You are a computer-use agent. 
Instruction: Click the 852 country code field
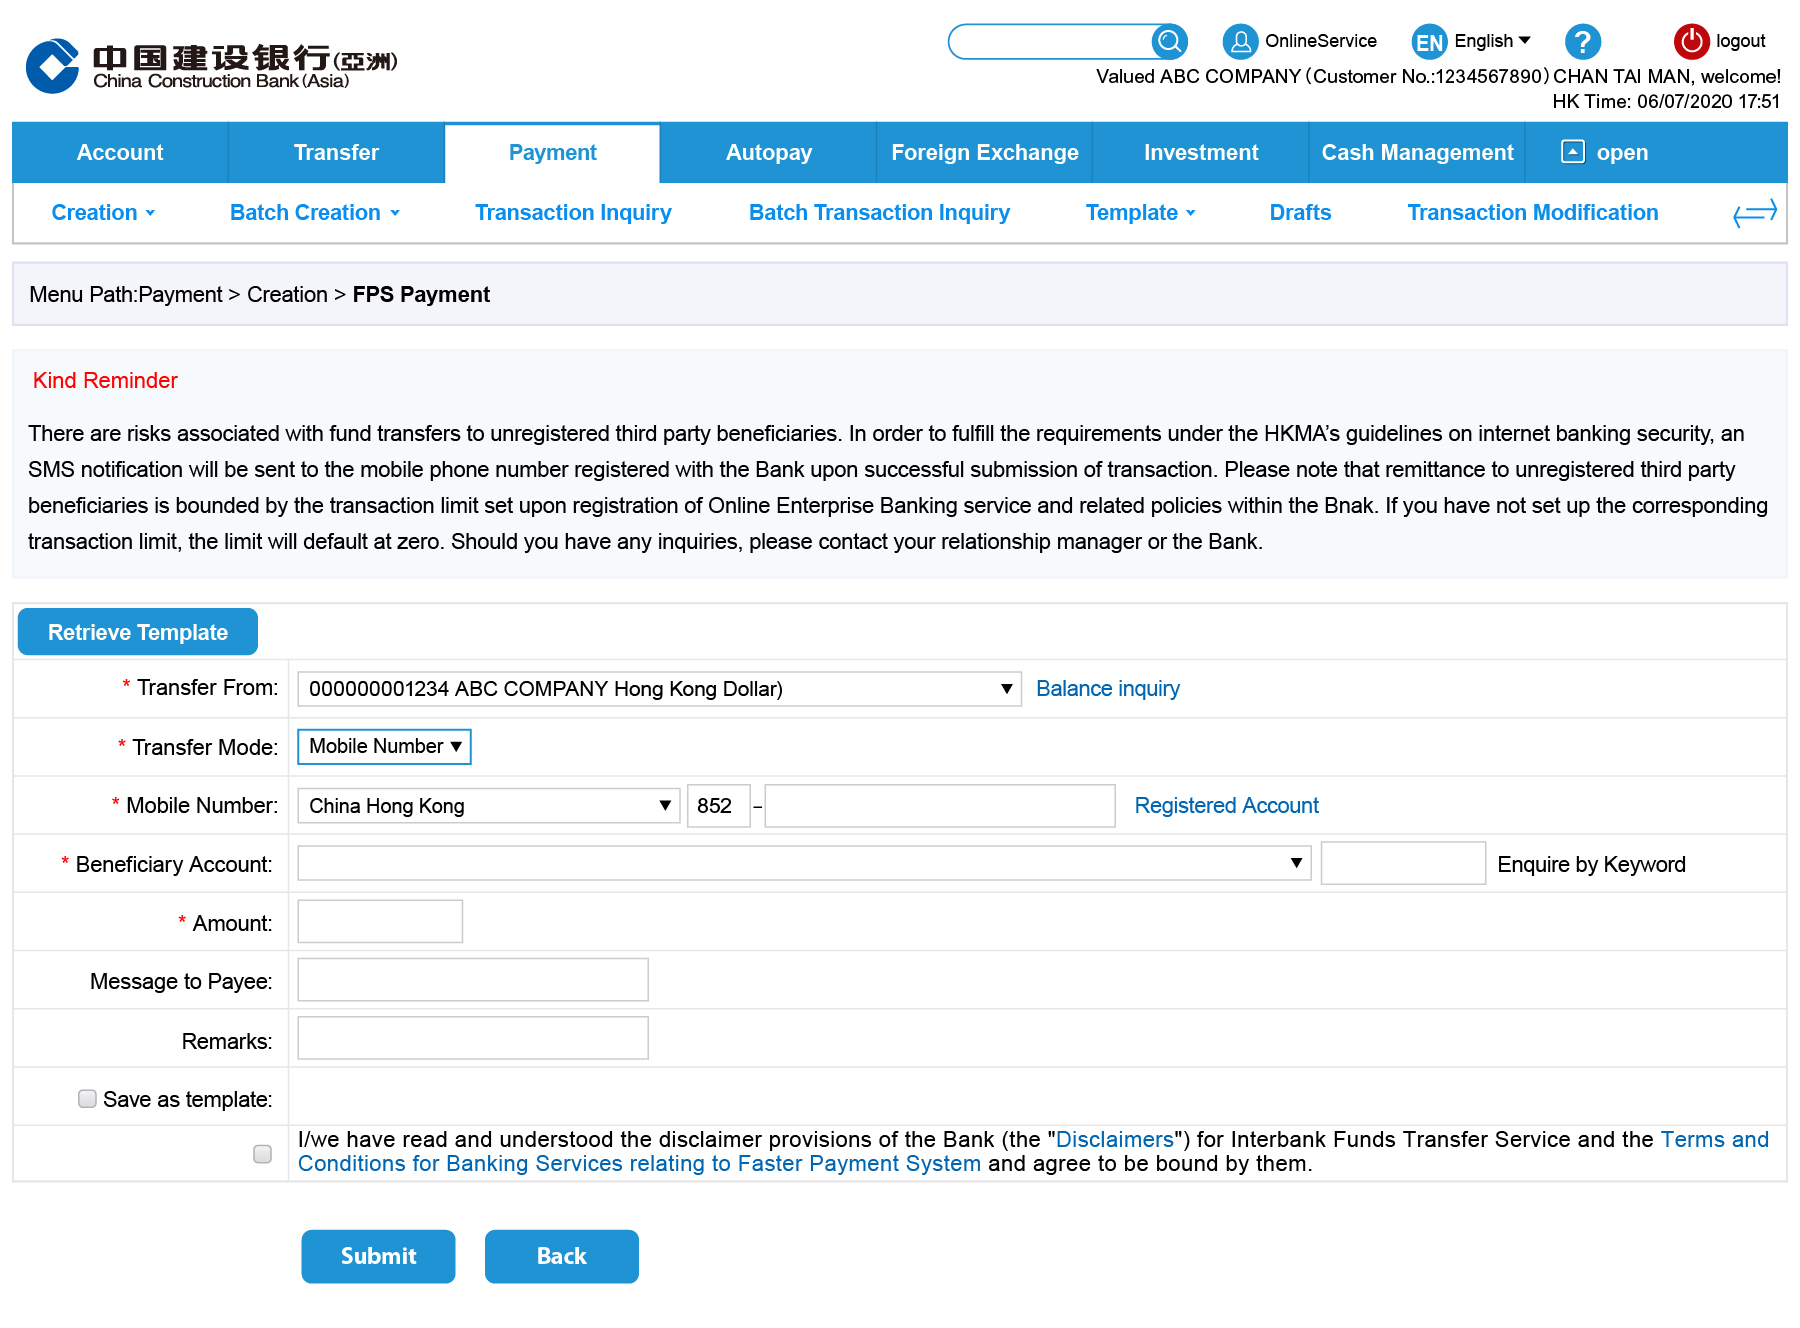click(718, 805)
